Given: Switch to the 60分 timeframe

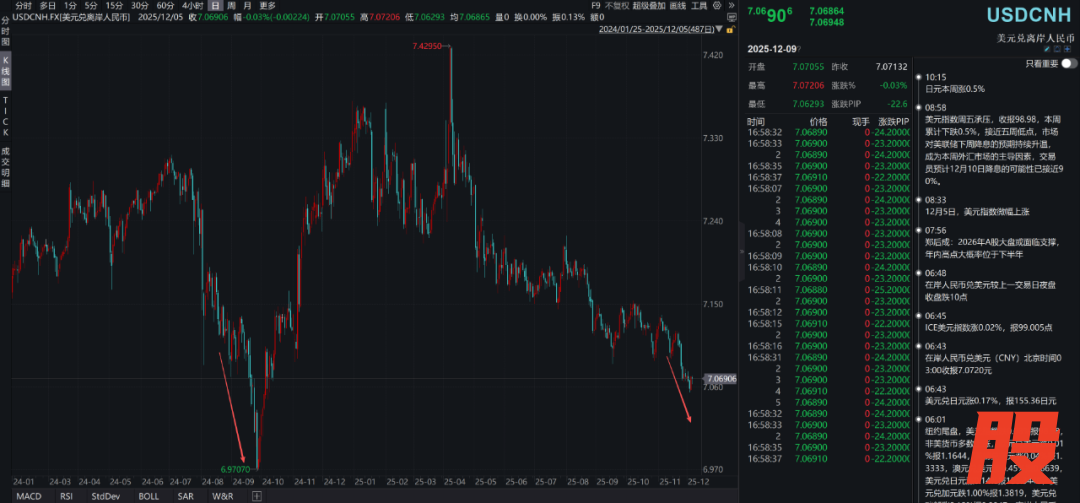Looking at the screenshot, I should click(166, 6).
